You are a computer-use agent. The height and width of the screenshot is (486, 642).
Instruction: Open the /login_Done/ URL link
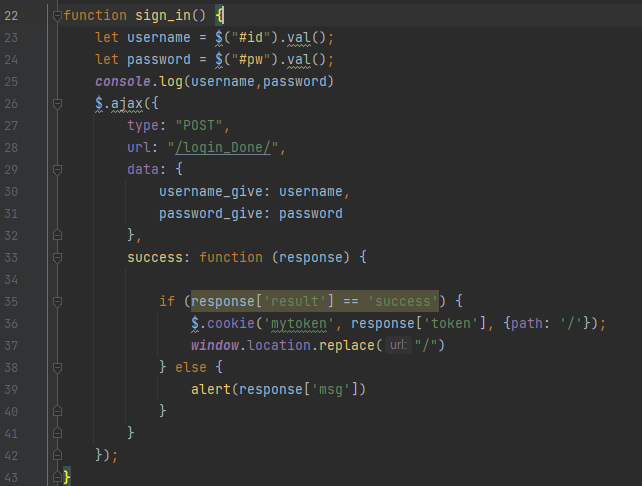(x=223, y=147)
